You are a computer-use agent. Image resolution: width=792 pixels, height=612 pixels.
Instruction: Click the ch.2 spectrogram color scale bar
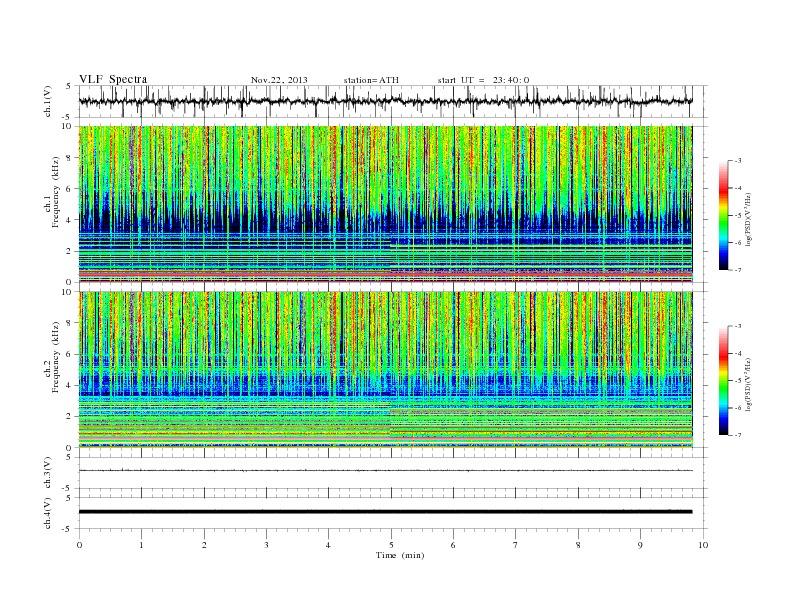click(723, 380)
